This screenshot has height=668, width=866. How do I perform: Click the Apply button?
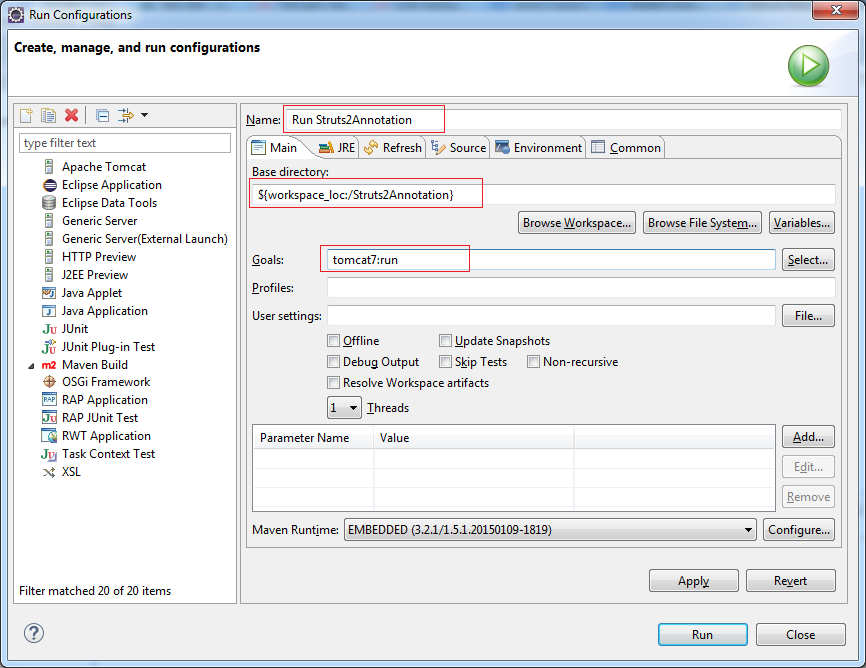coord(694,581)
